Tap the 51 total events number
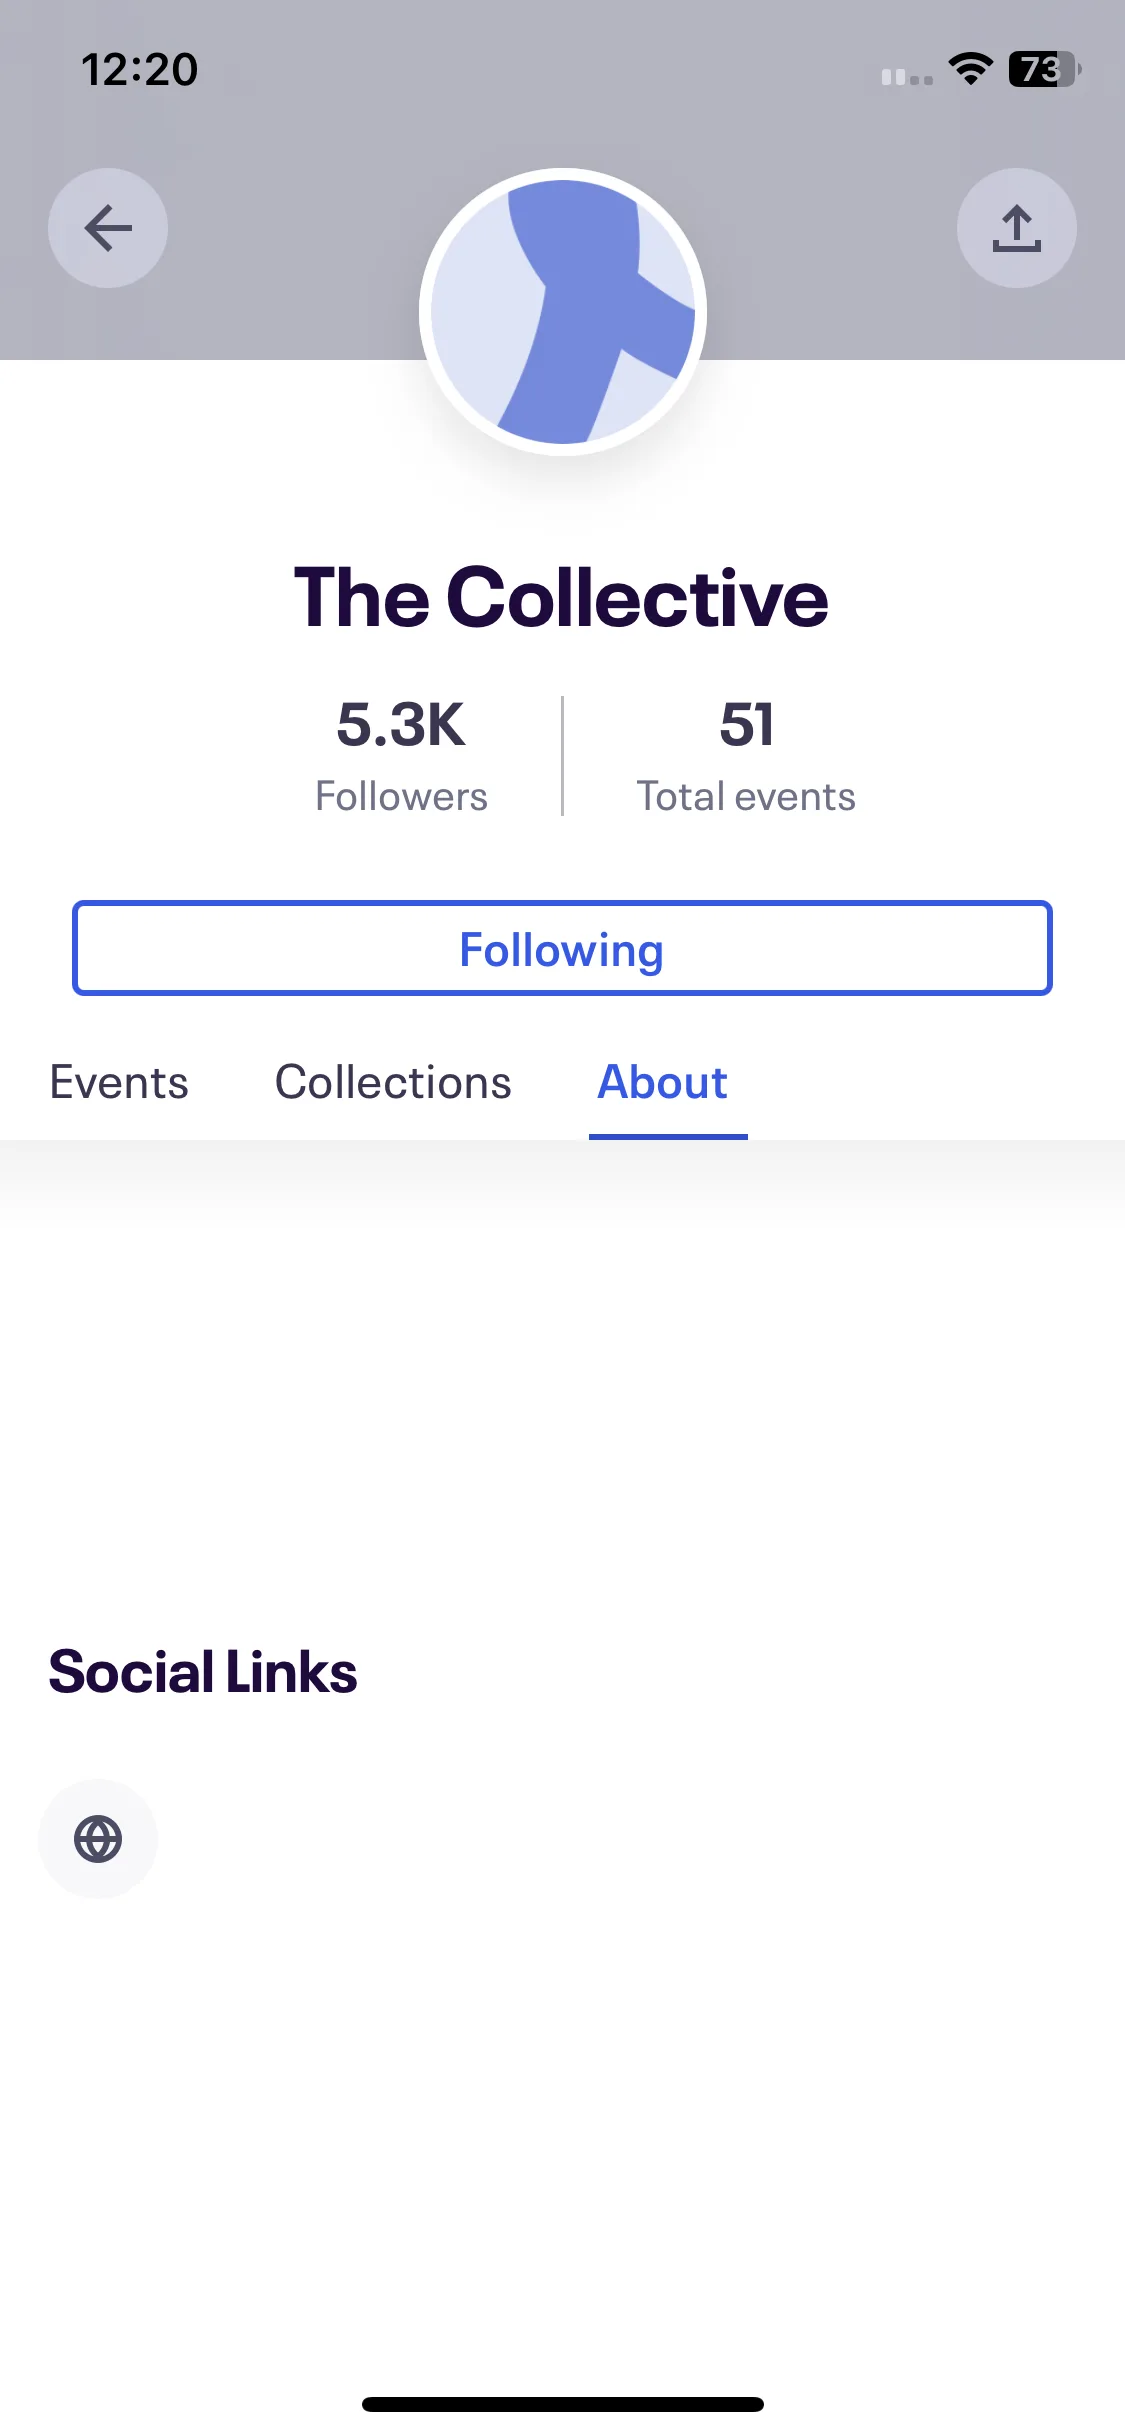 pyautogui.click(x=746, y=724)
